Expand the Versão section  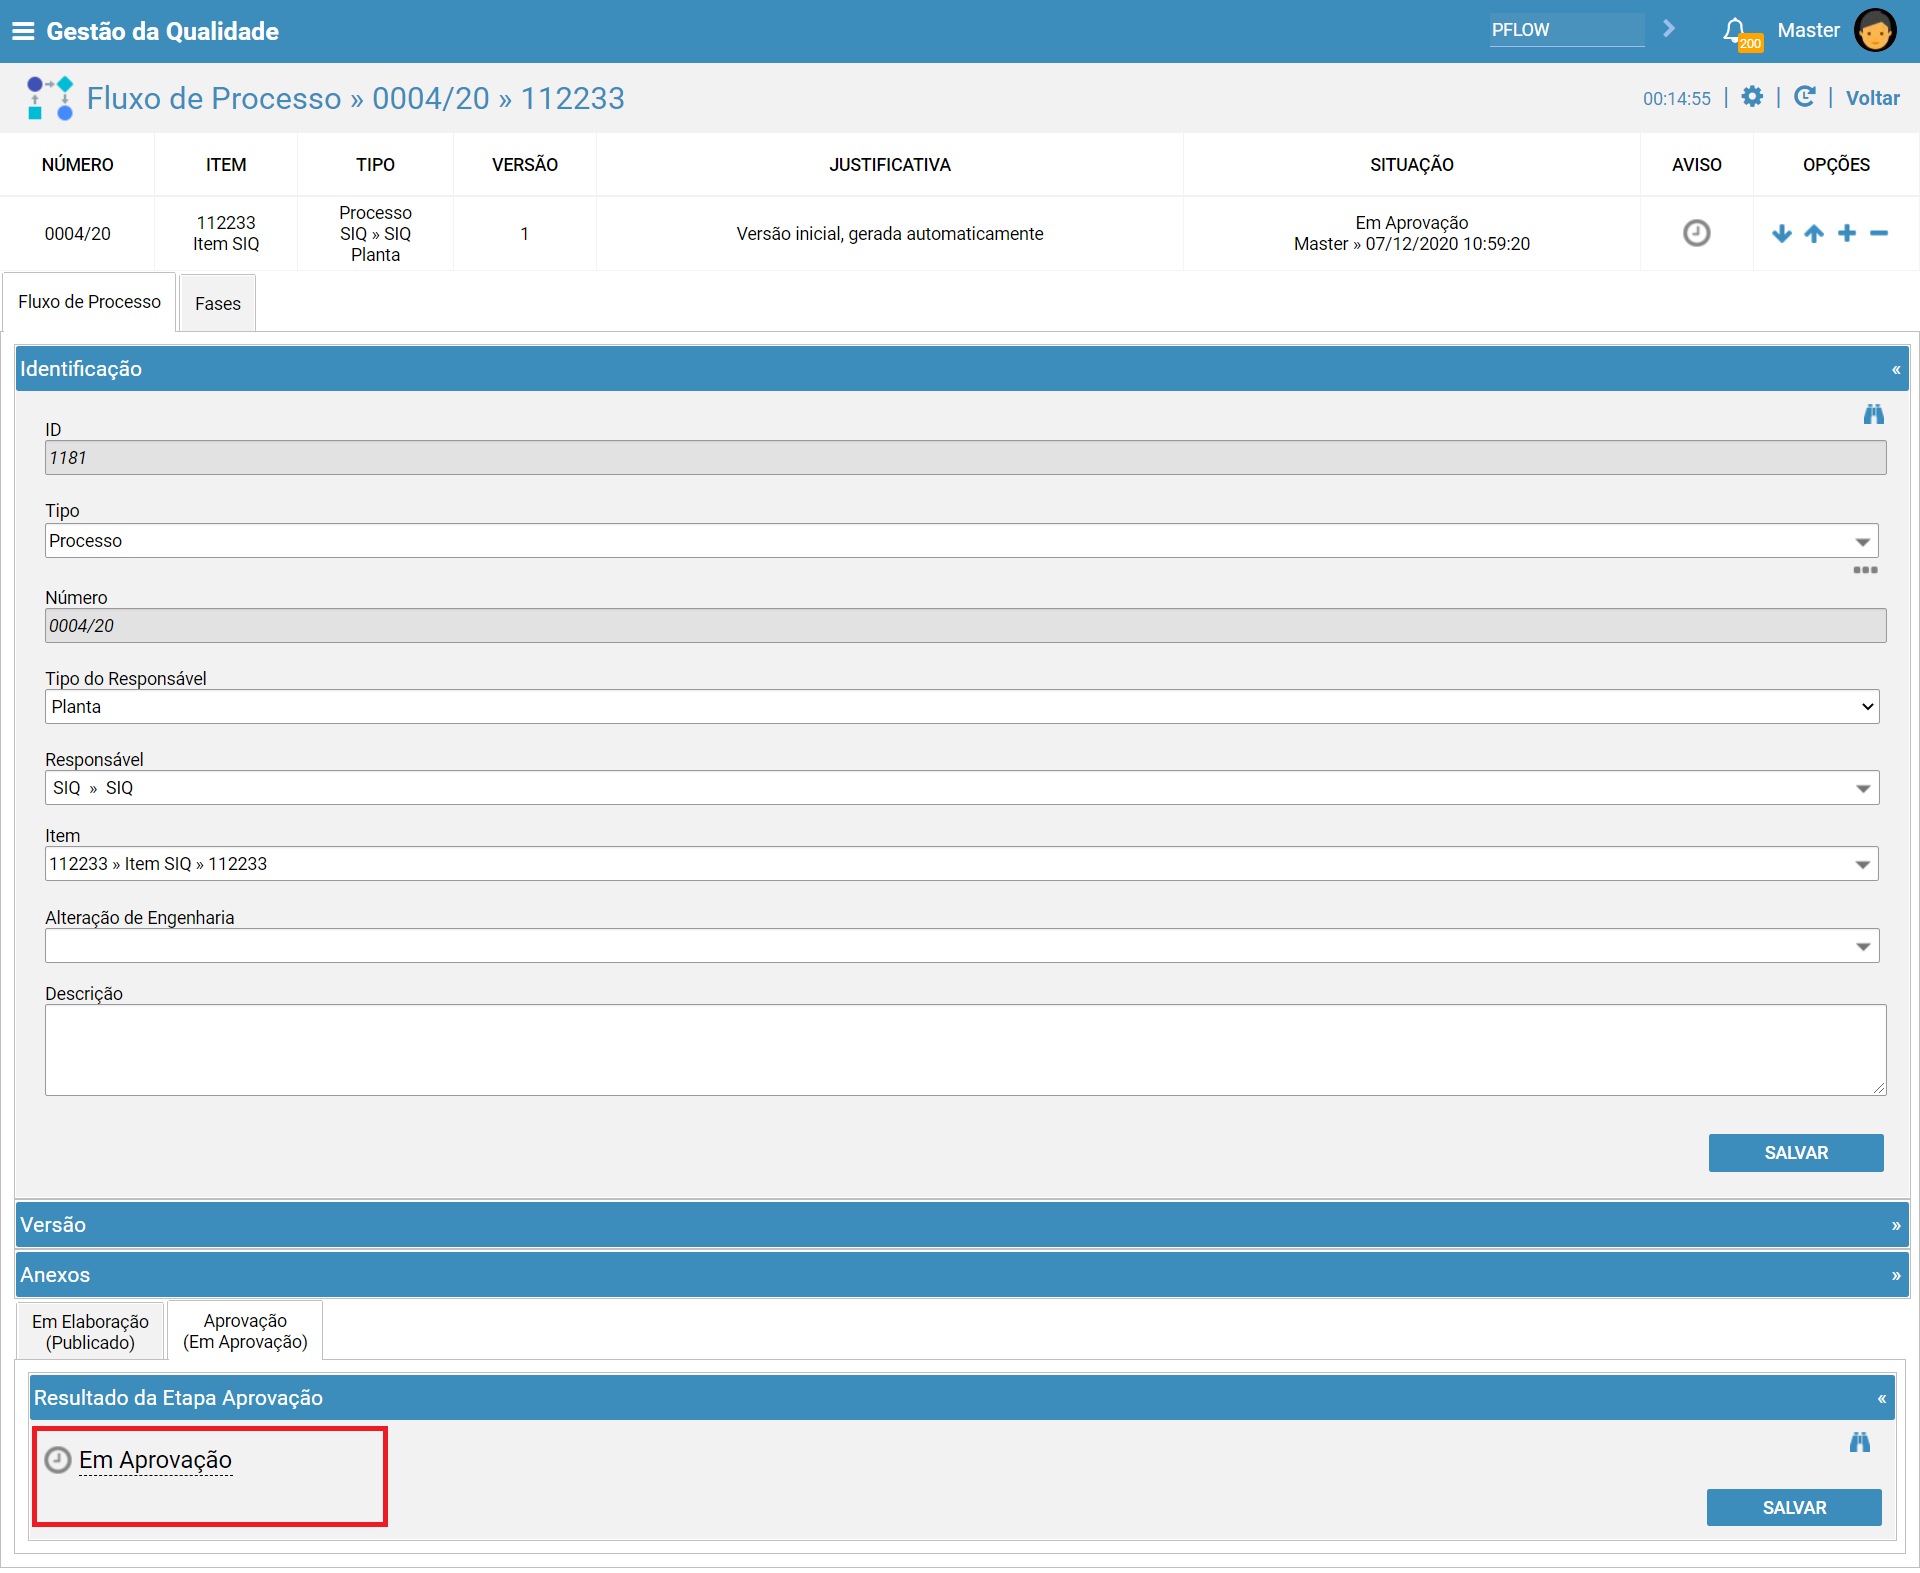(1896, 1225)
